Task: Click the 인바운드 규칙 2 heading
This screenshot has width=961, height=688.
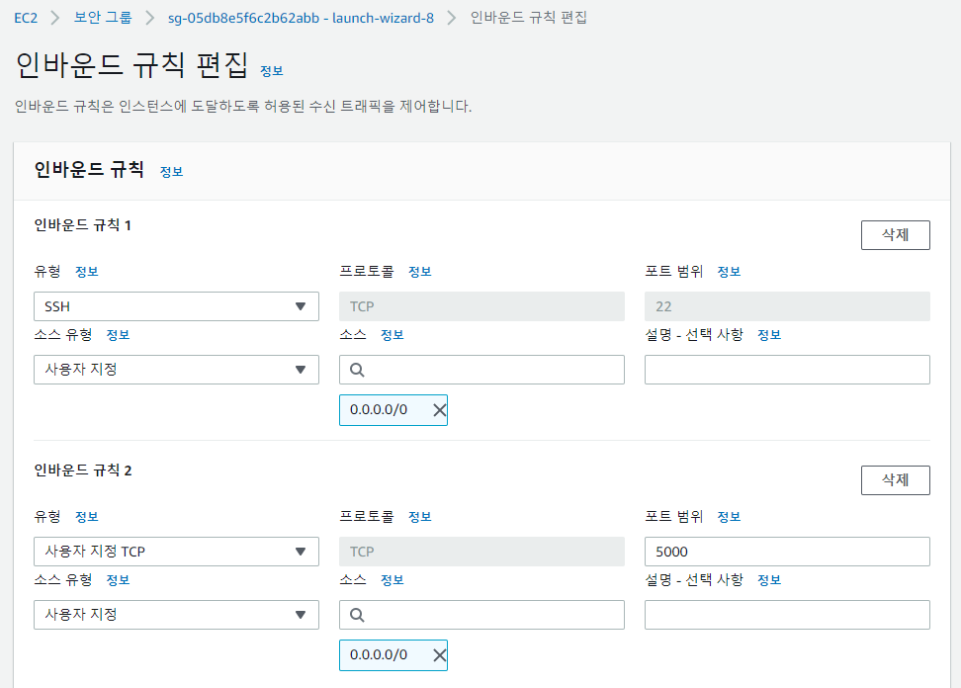Action: (x=82, y=471)
